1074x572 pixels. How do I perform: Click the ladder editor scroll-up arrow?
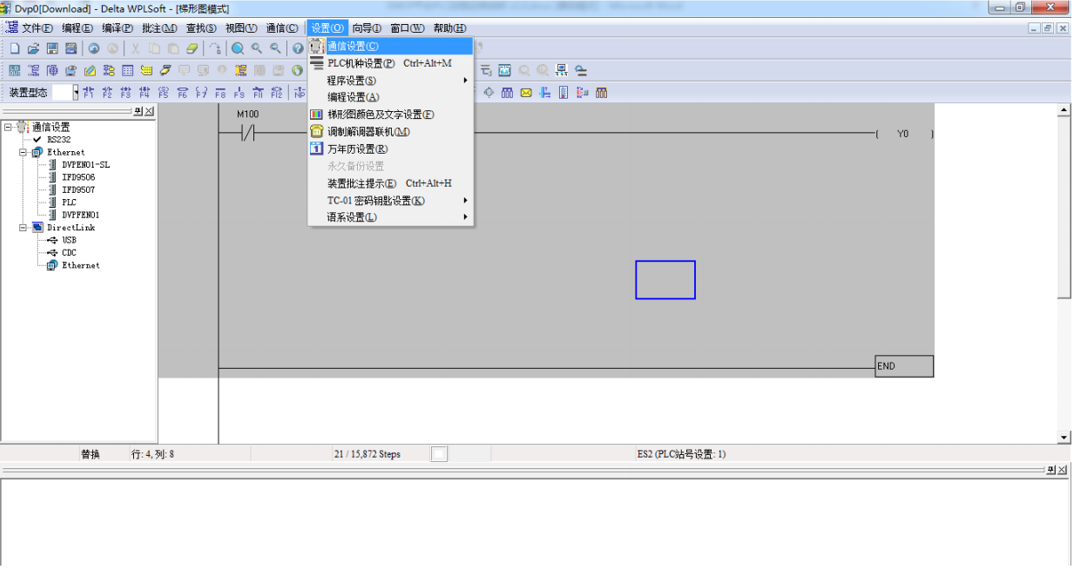pyautogui.click(x=1064, y=110)
